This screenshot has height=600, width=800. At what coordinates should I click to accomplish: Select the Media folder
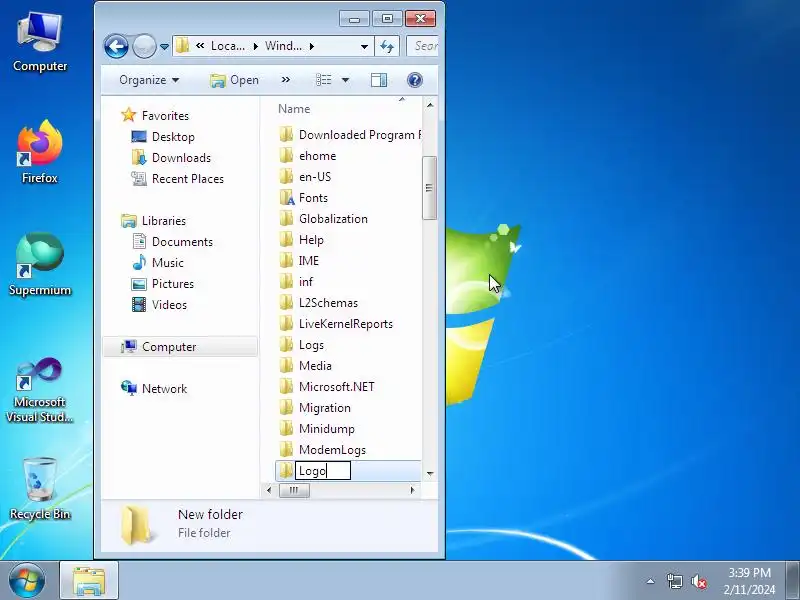(306, 365)
